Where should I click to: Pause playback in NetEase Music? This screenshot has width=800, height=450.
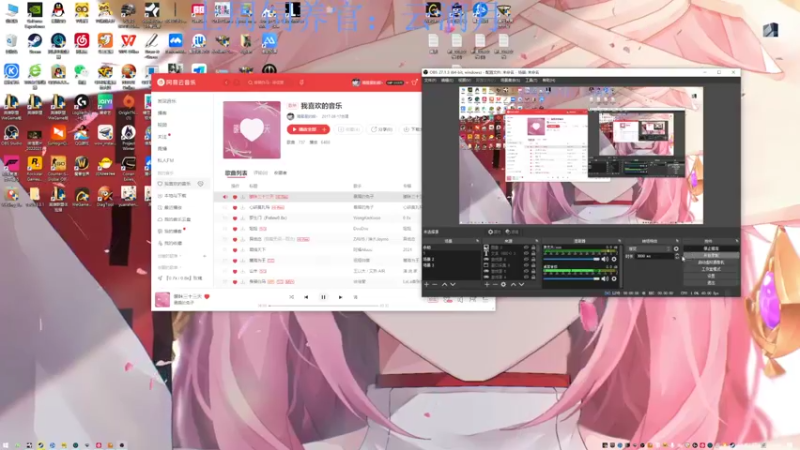point(323,297)
